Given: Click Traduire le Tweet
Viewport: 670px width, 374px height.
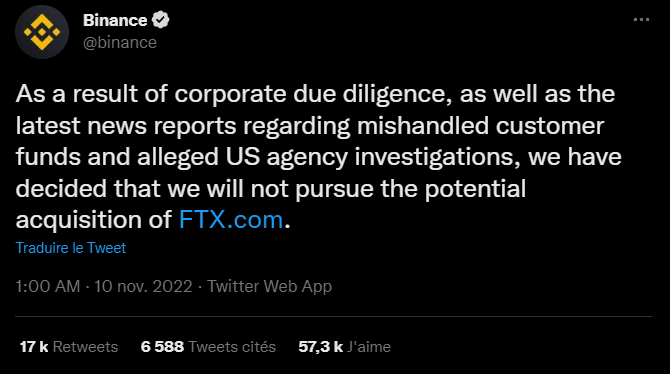Looking at the screenshot, I should 71,248.
